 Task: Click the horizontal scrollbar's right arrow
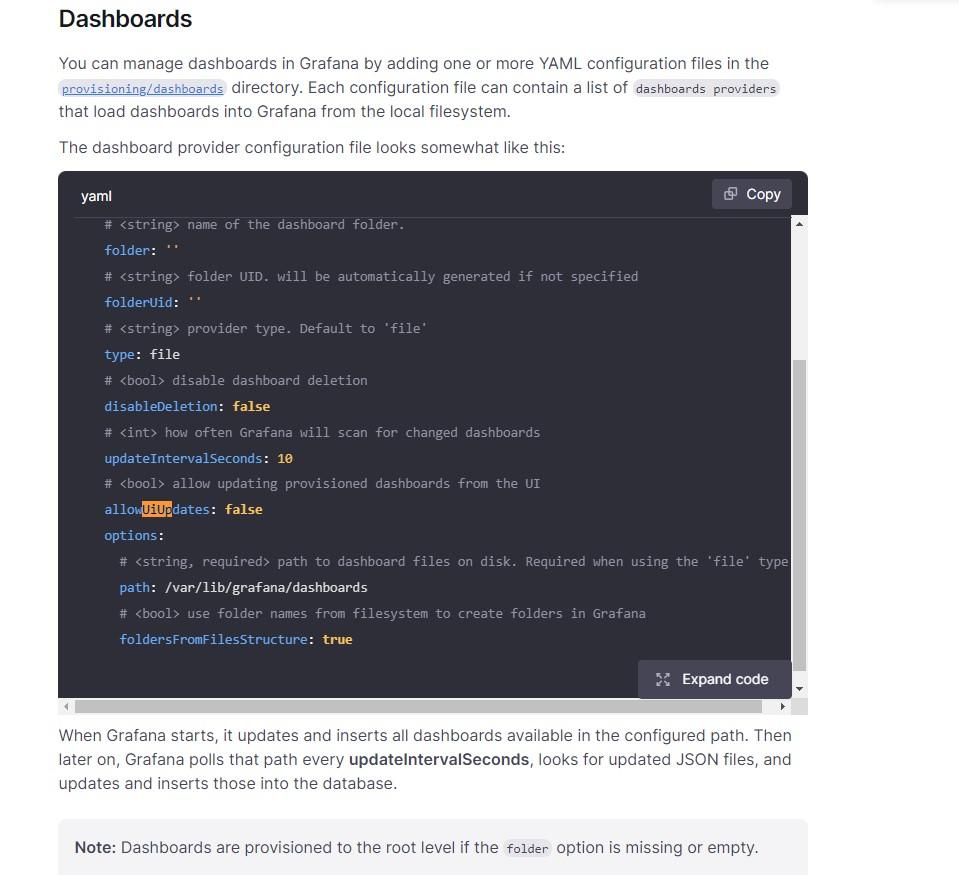point(782,706)
